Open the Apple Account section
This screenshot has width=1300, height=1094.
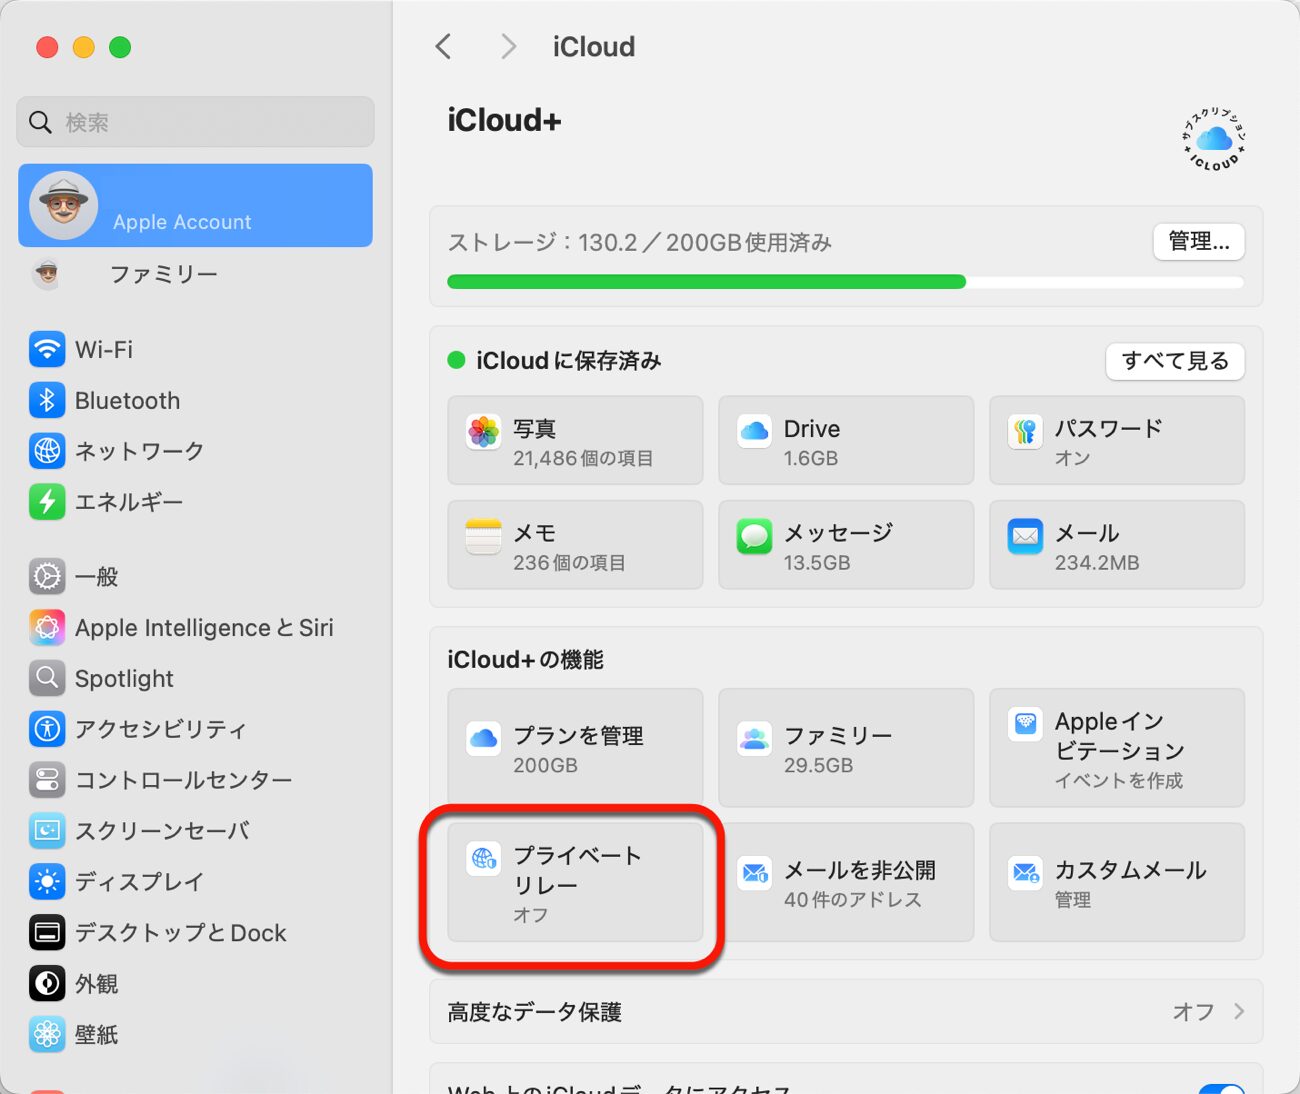[195, 206]
